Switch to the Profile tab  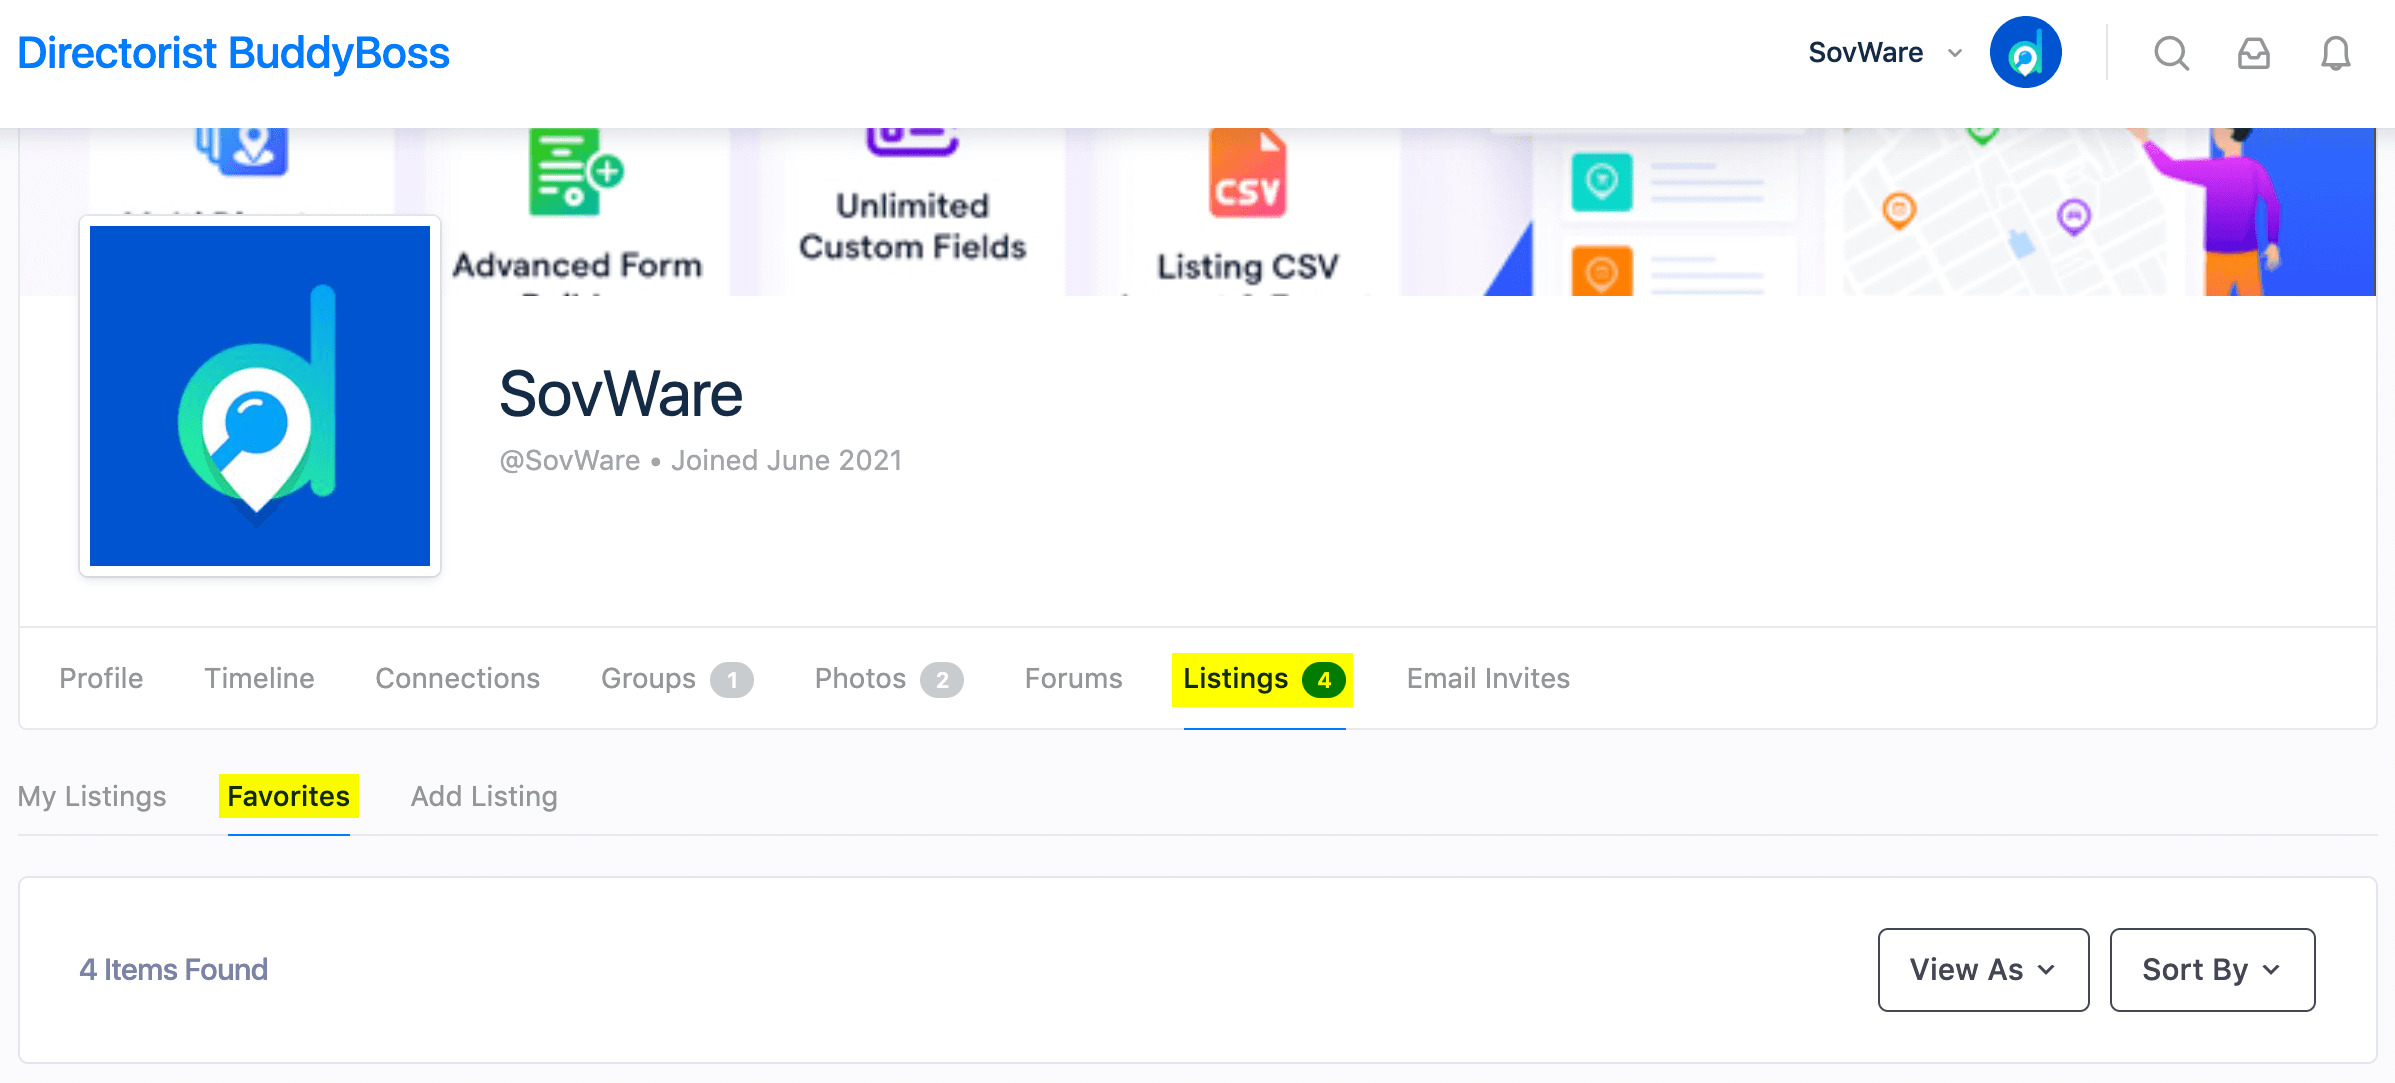(101, 678)
